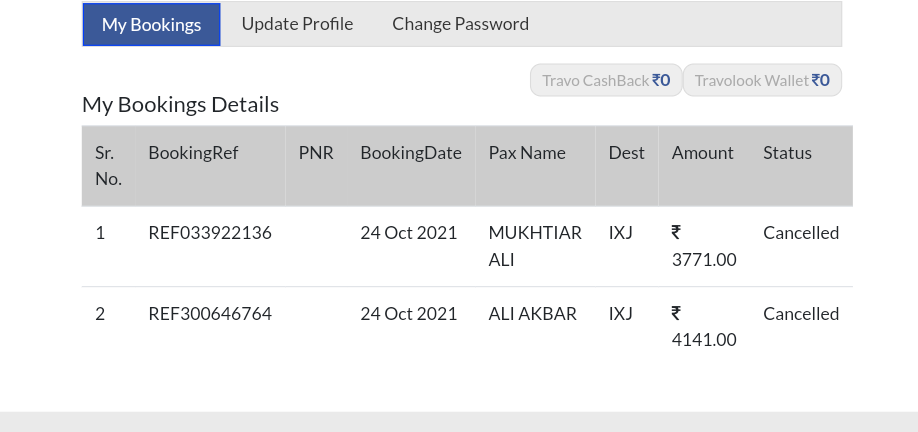Click the Dest column header

click(x=626, y=153)
